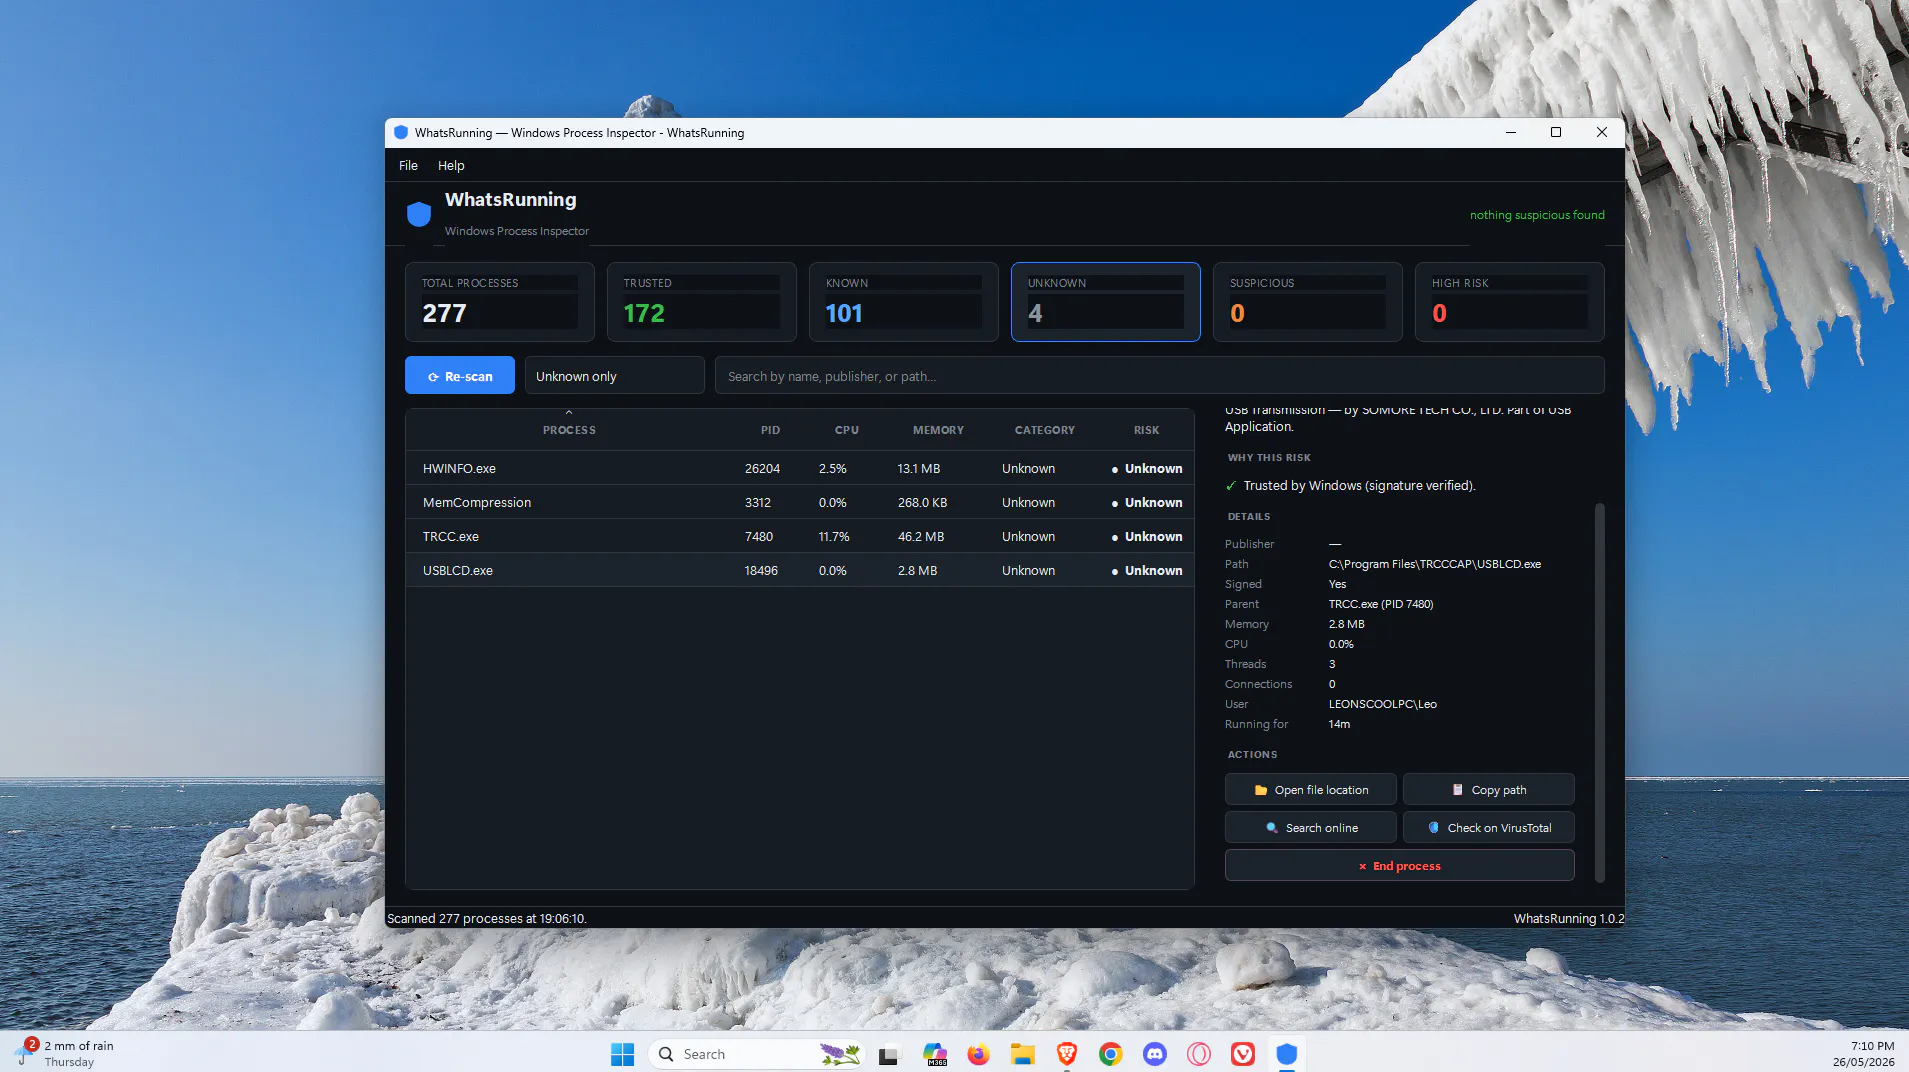Launch Brave browser from the taskbar
Screen dimensions: 1909x1072
(x=1067, y=1054)
